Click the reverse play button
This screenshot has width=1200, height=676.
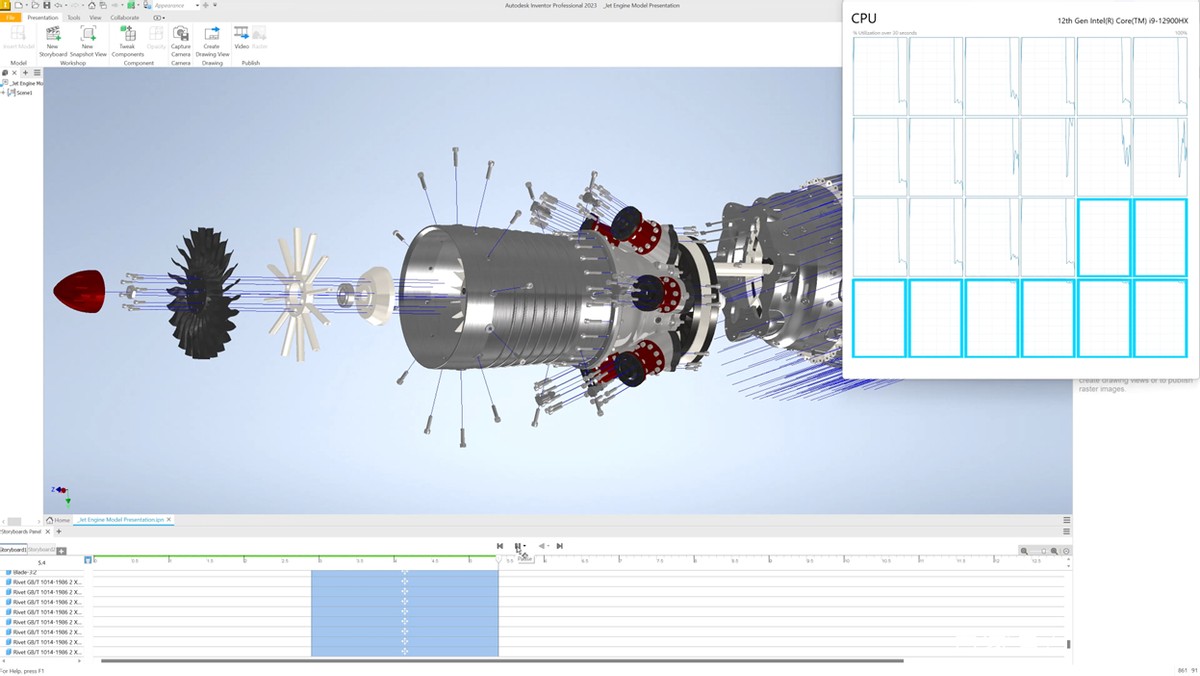click(x=542, y=546)
